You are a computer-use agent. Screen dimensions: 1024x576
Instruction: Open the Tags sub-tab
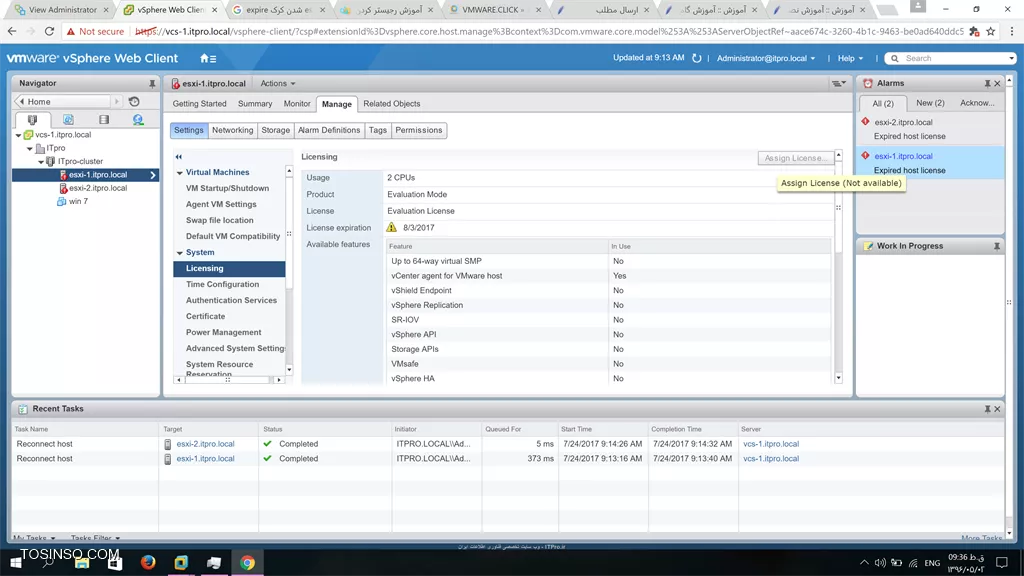pyautogui.click(x=377, y=130)
